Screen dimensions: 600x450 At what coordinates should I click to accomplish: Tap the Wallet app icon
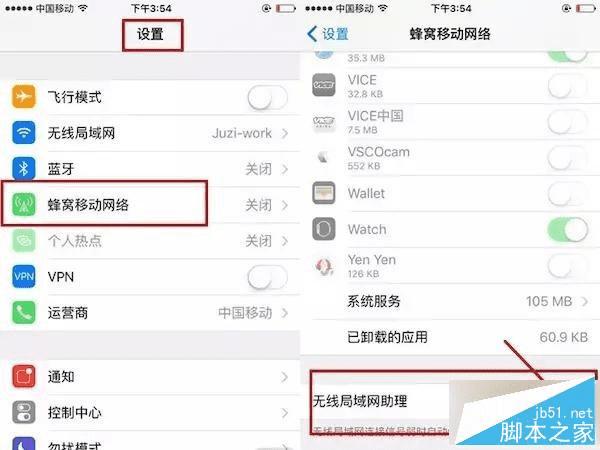tap(324, 193)
